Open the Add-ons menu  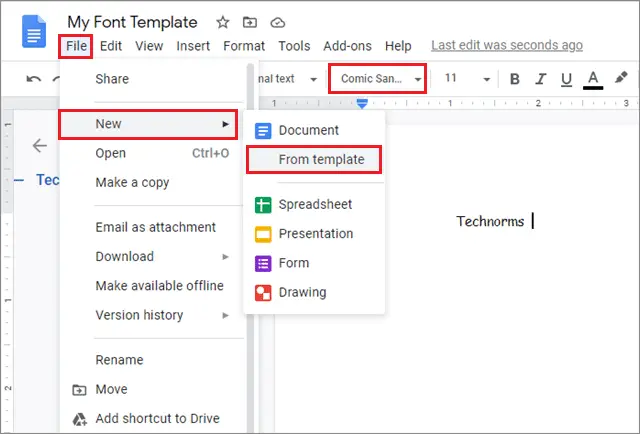pyautogui.click(x=347, y=46)
